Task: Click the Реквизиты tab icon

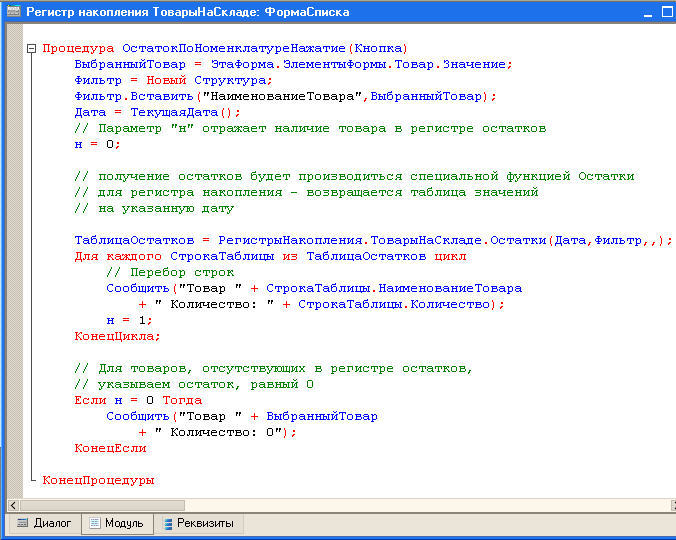Action: pos(168,523)
